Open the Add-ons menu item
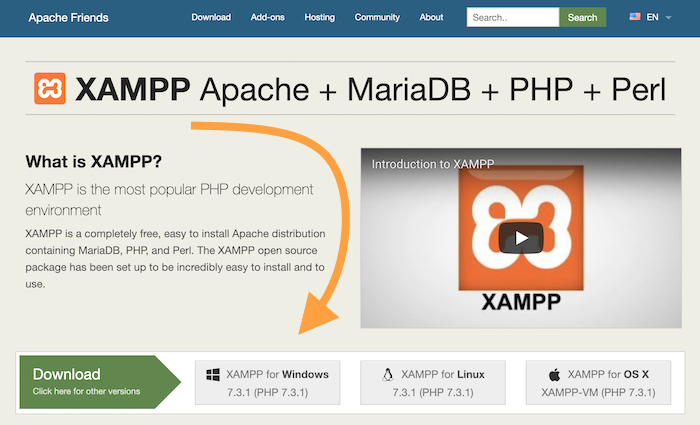The height and width of the screenshot is (425, 700). pyautogui.click(x=267, y=17)
